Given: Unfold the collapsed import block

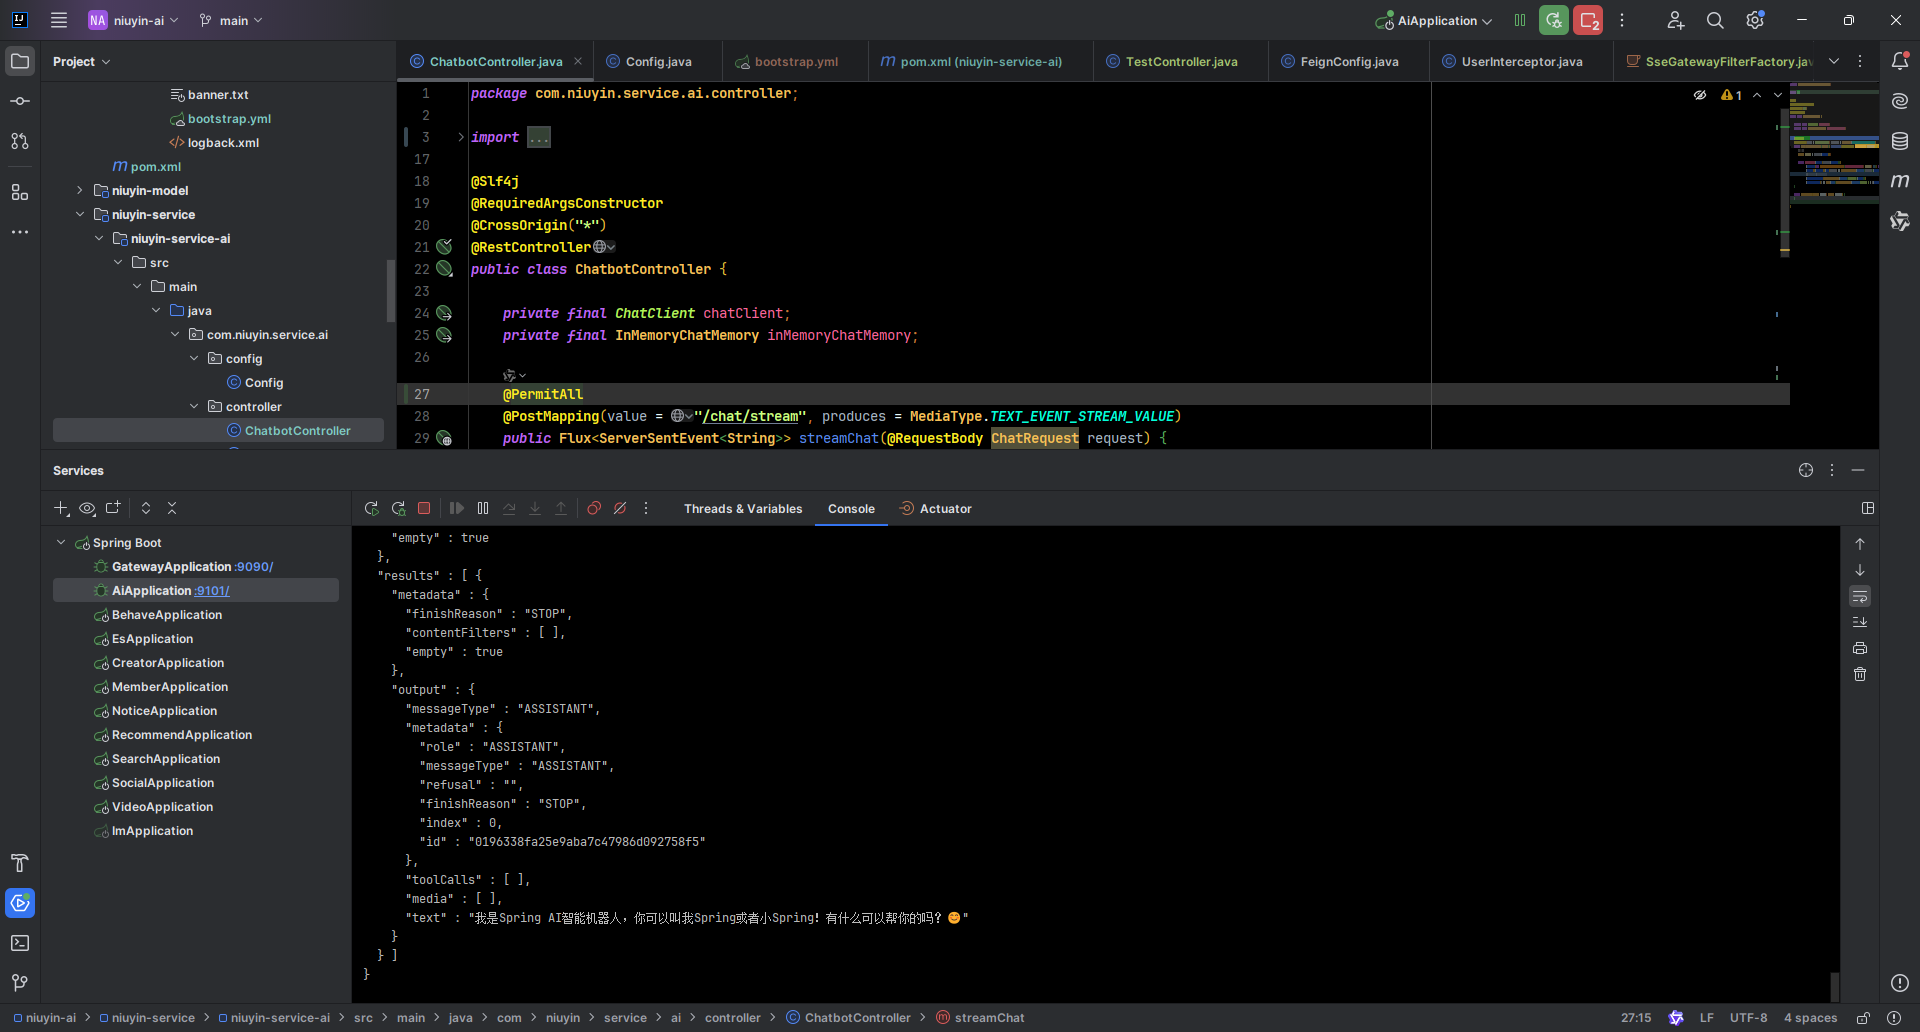Looking at the screenshot, I should pyautogui.click(x=461, y=137).
